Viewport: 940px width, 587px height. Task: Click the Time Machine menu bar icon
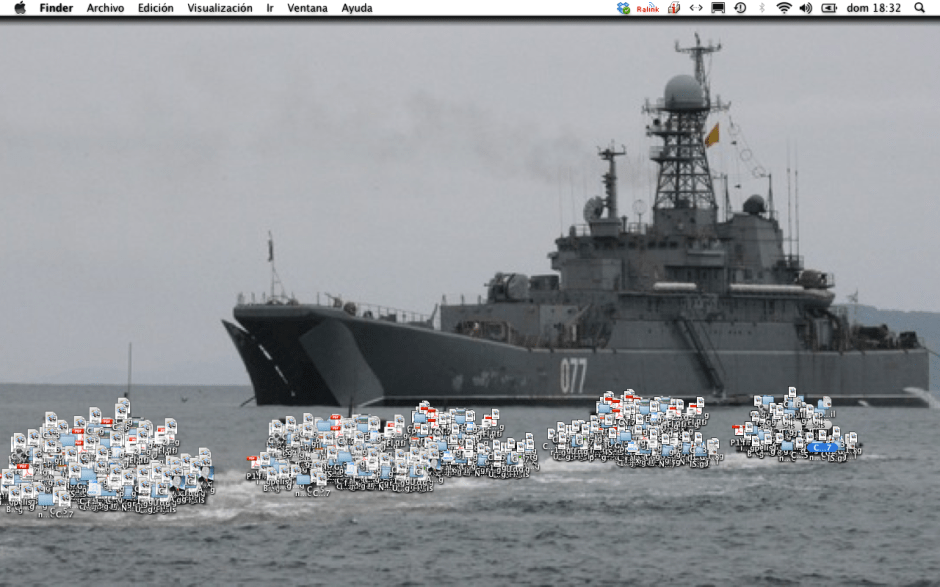[741, 8]
